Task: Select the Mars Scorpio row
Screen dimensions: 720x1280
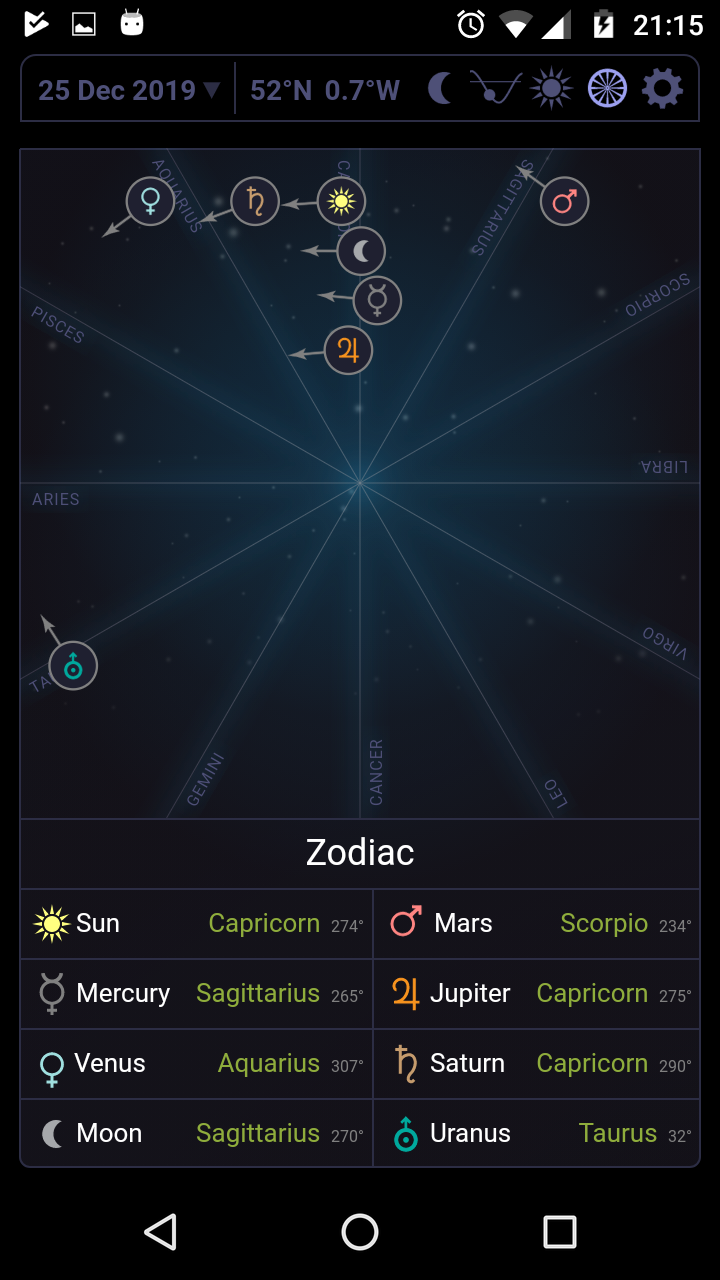Action: 537,924
